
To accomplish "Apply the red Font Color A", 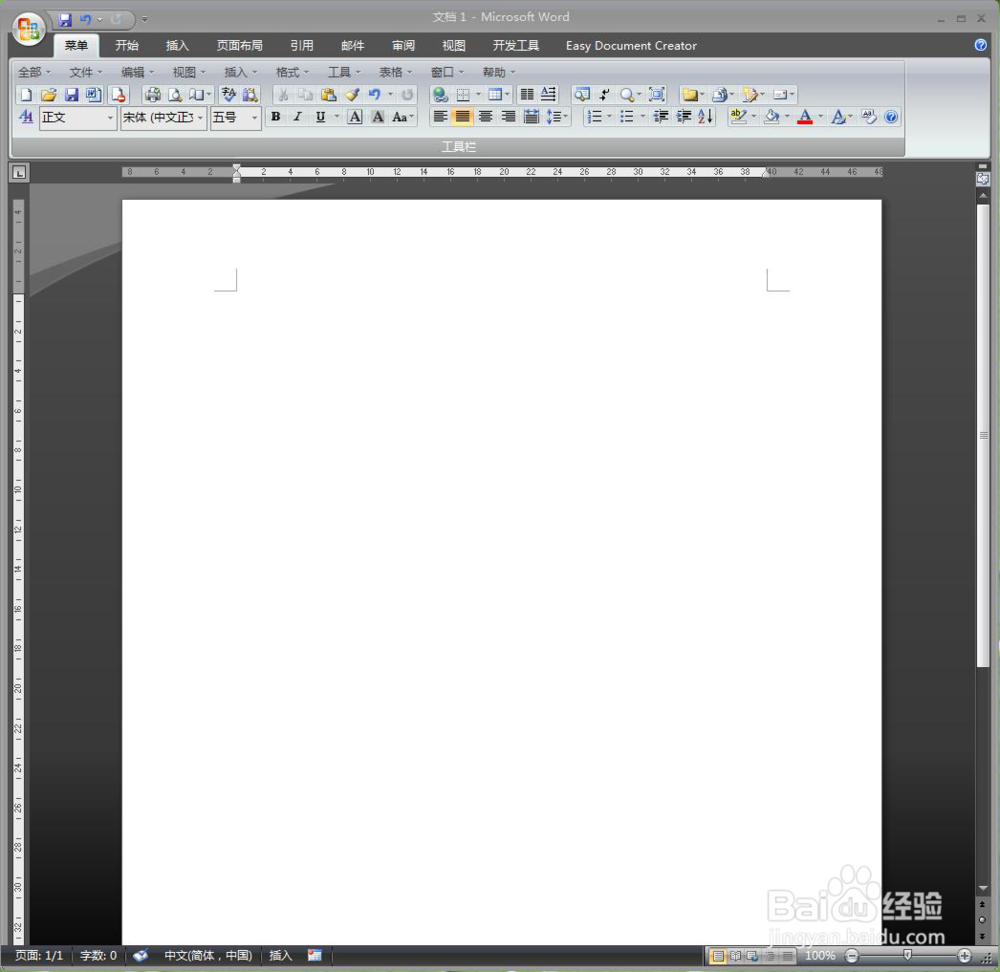I will (x=805, y=117).
